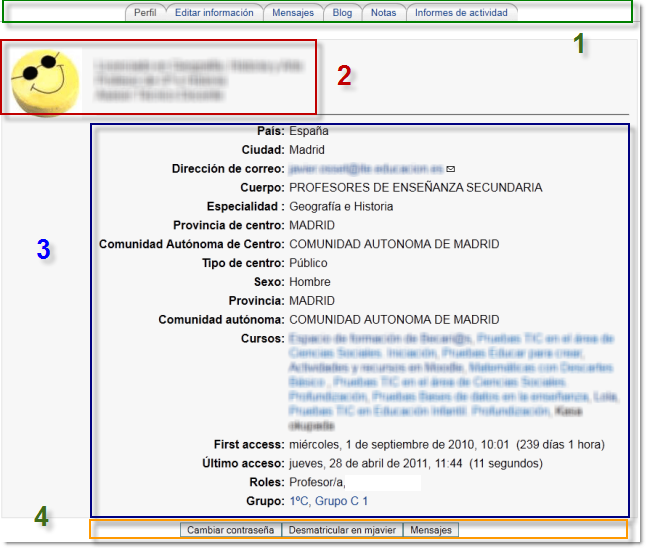Open the Perfil tab
The width and height of the screenshot is (646, 548).
(145, 13)
